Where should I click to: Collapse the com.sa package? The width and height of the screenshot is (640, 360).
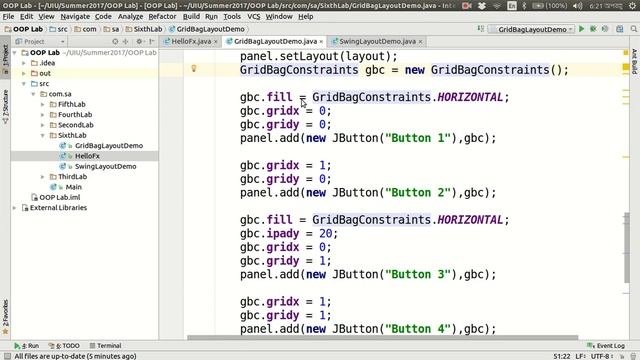(x=33, y=94)
